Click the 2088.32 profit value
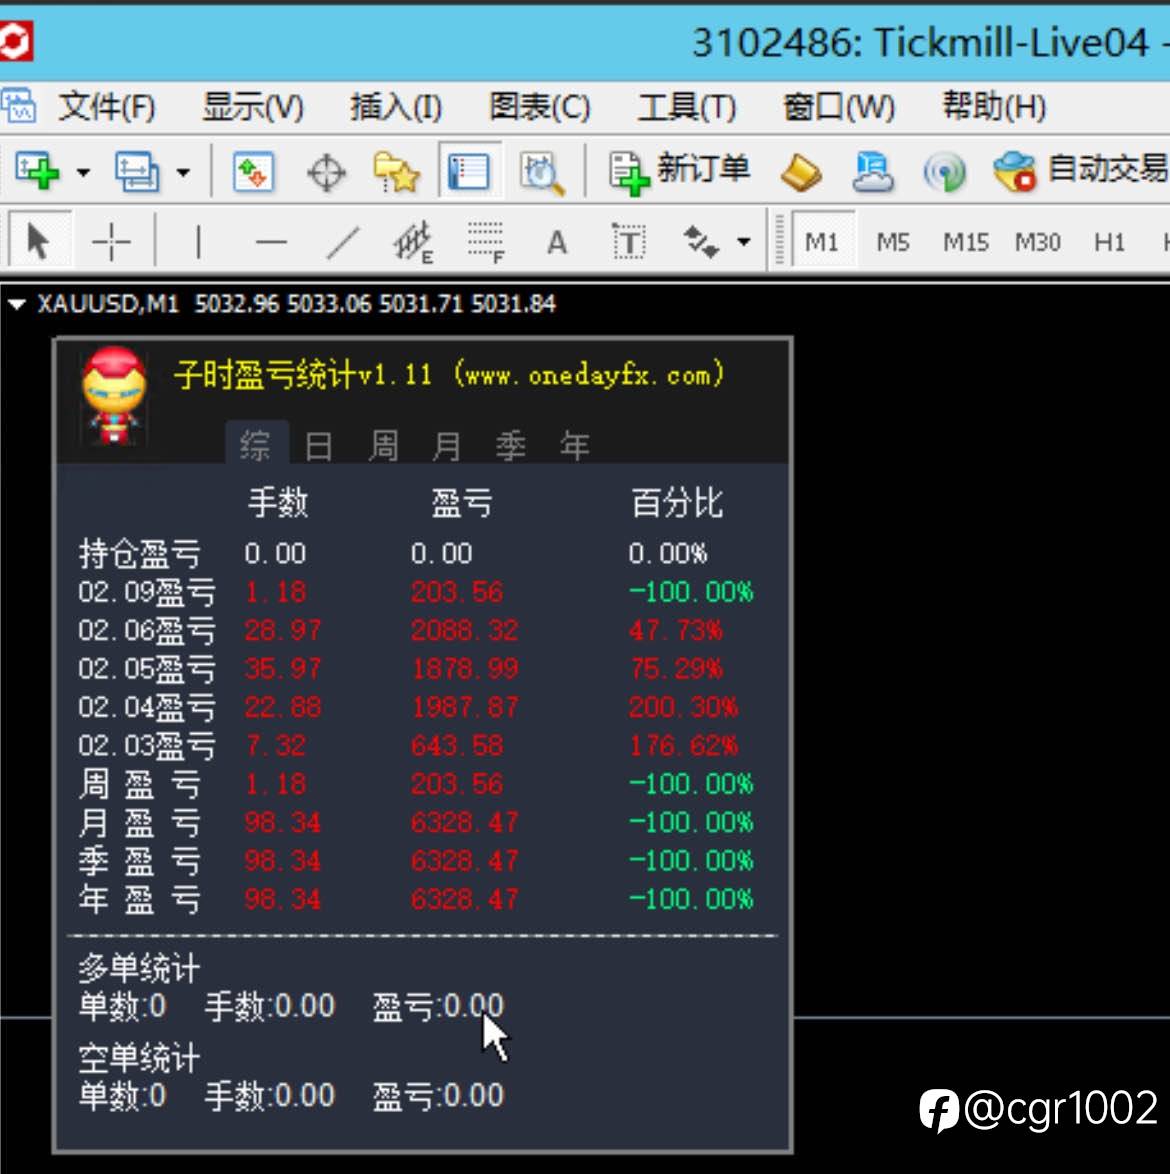The width and height of the screenshot is (1170, 1174). coord(464,630)
